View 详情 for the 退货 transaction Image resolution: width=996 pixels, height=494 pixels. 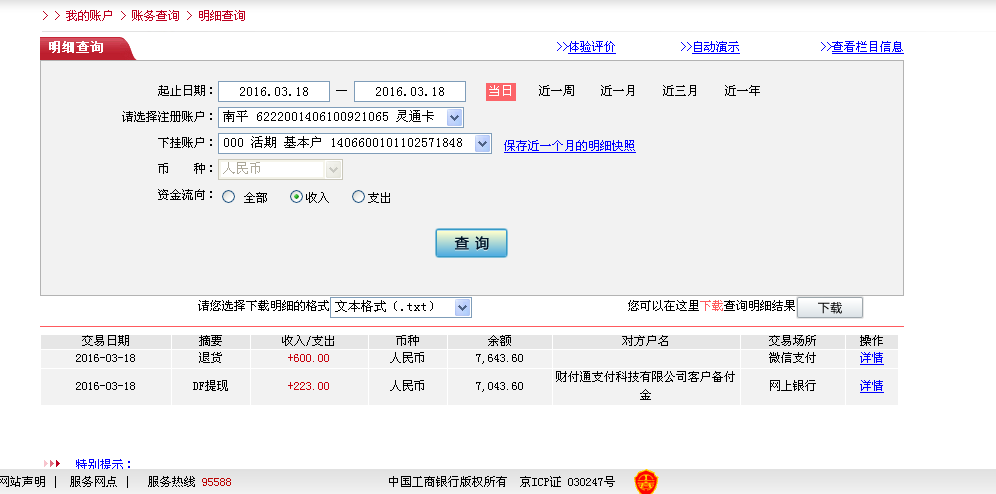point(871,358)
